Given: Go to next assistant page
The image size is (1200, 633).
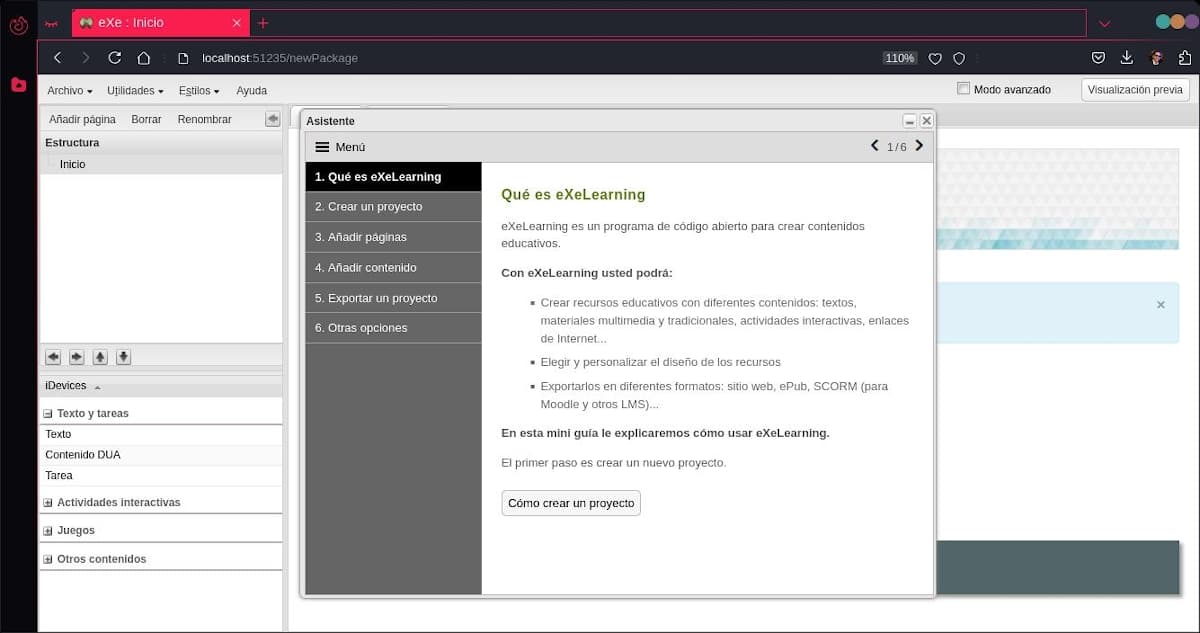Looking at the screenshot, I should point(919,146).
